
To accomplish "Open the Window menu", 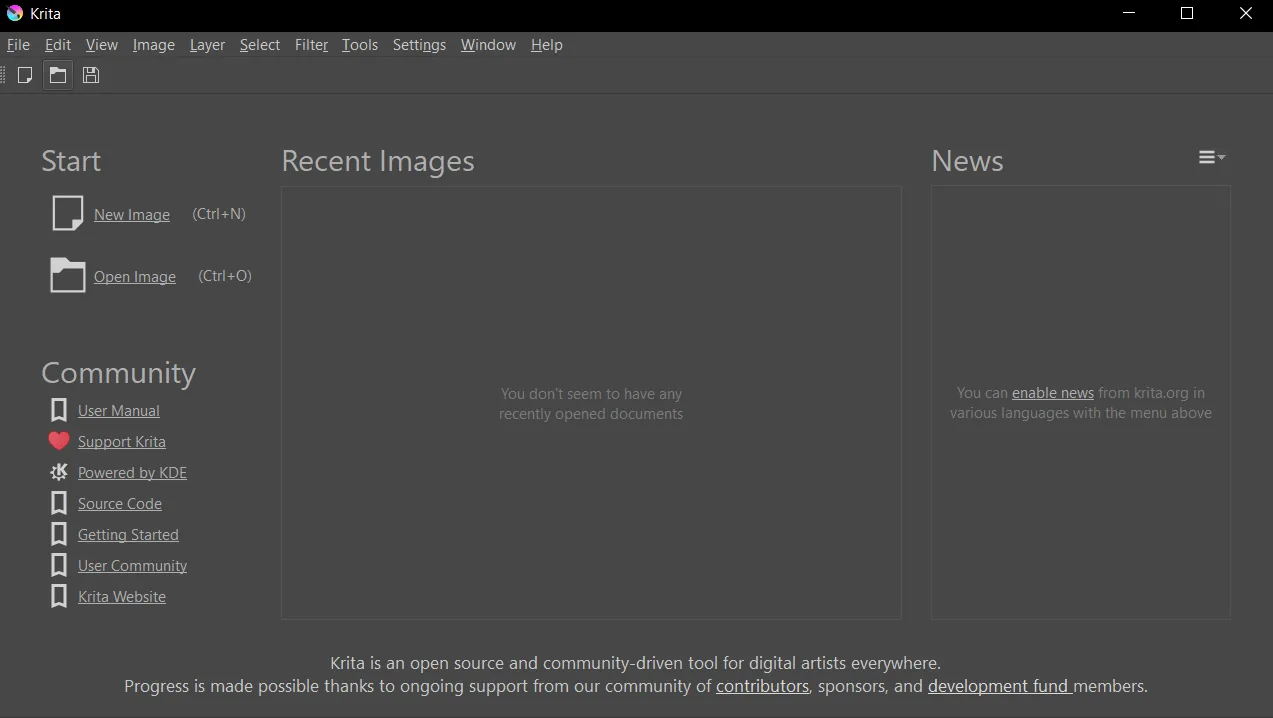I will coord(488,45).
